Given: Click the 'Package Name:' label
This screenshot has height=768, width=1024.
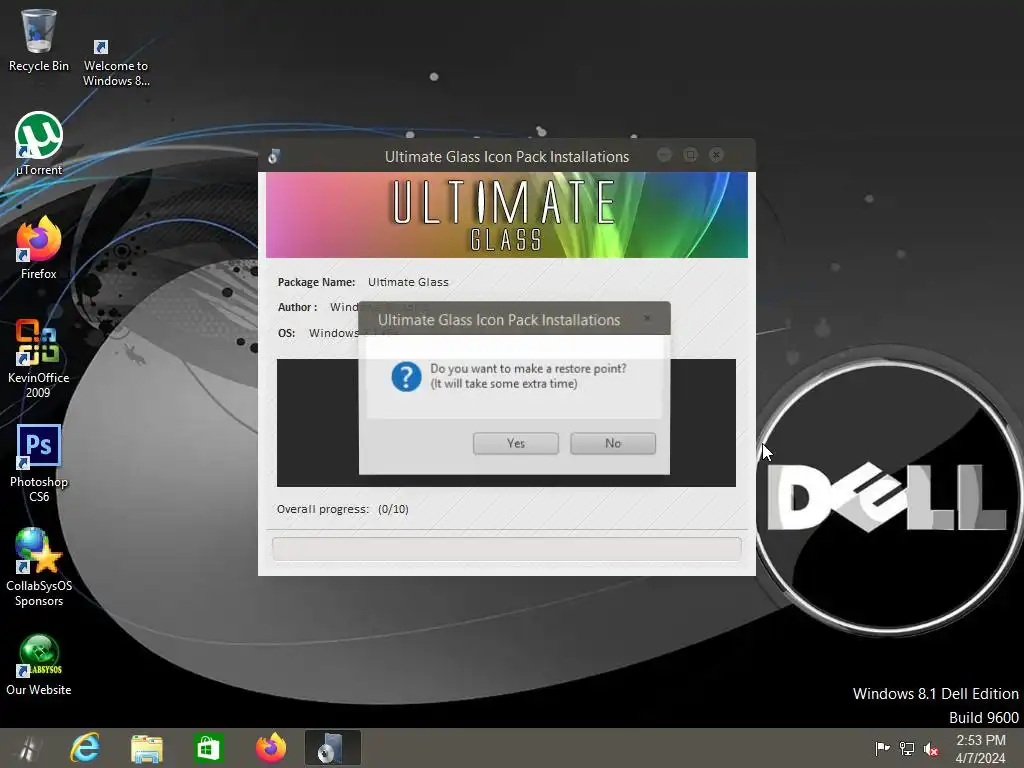Looking at the screenshot, I should [317, 282].
